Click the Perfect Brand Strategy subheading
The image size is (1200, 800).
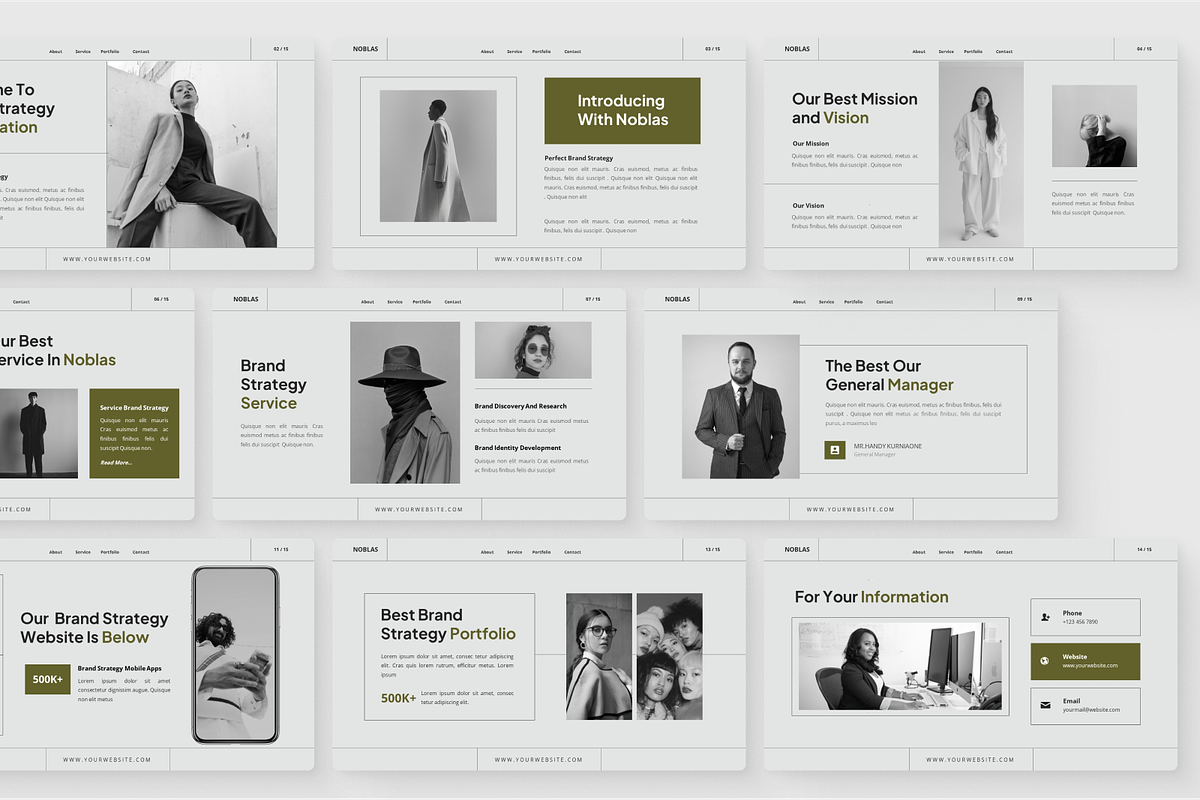pyautogui.click(x=579, y=158)
